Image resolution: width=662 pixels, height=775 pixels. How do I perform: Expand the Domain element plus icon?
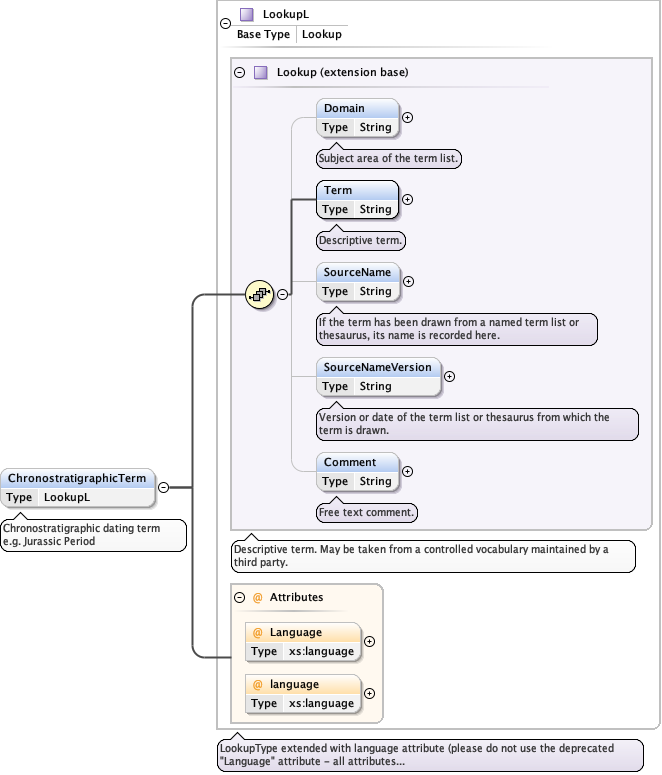[x=407, y=117]
